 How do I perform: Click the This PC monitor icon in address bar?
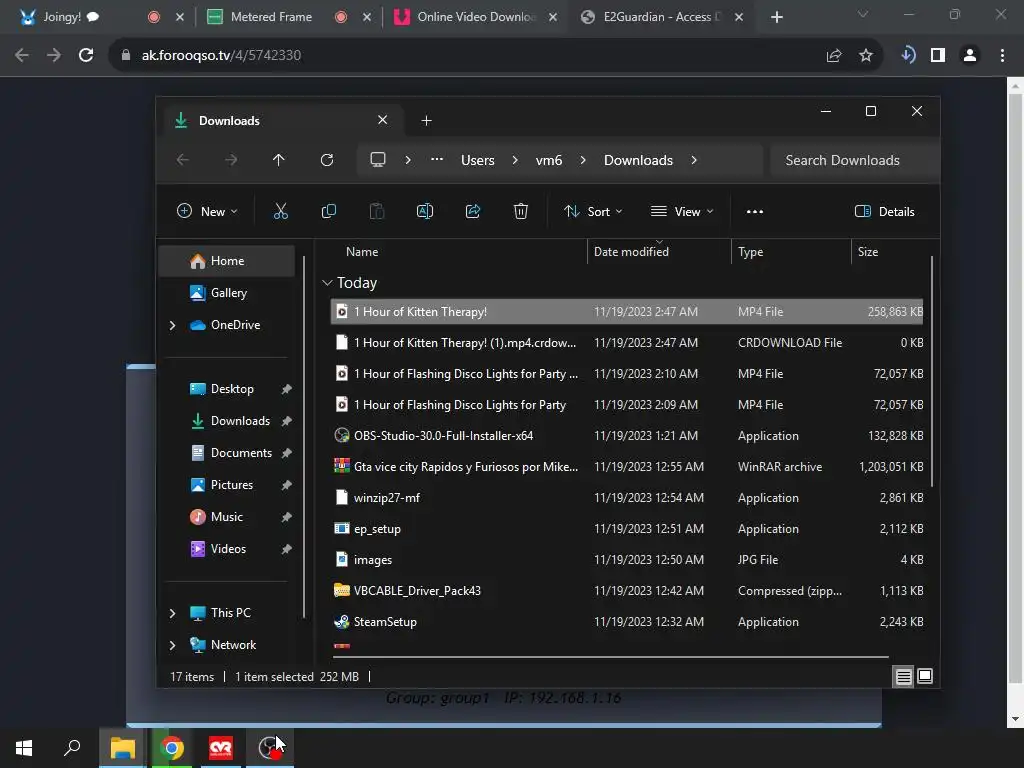pos(378,160)
